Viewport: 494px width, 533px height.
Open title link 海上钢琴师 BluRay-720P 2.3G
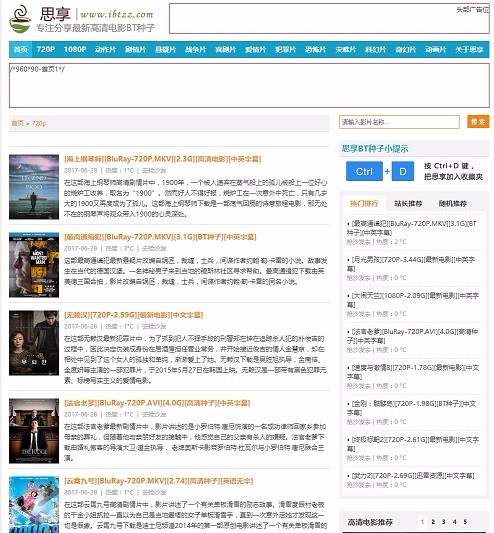(x=163, y=159)
